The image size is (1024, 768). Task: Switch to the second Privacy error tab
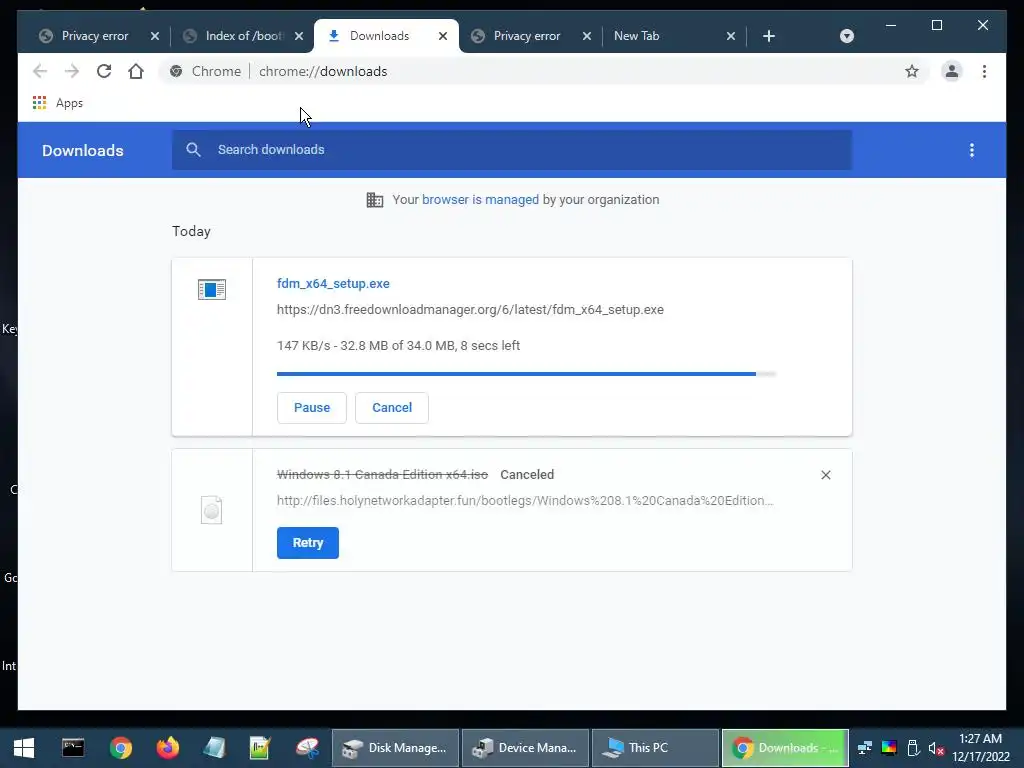pyautogui.click(x=526, y=36)
